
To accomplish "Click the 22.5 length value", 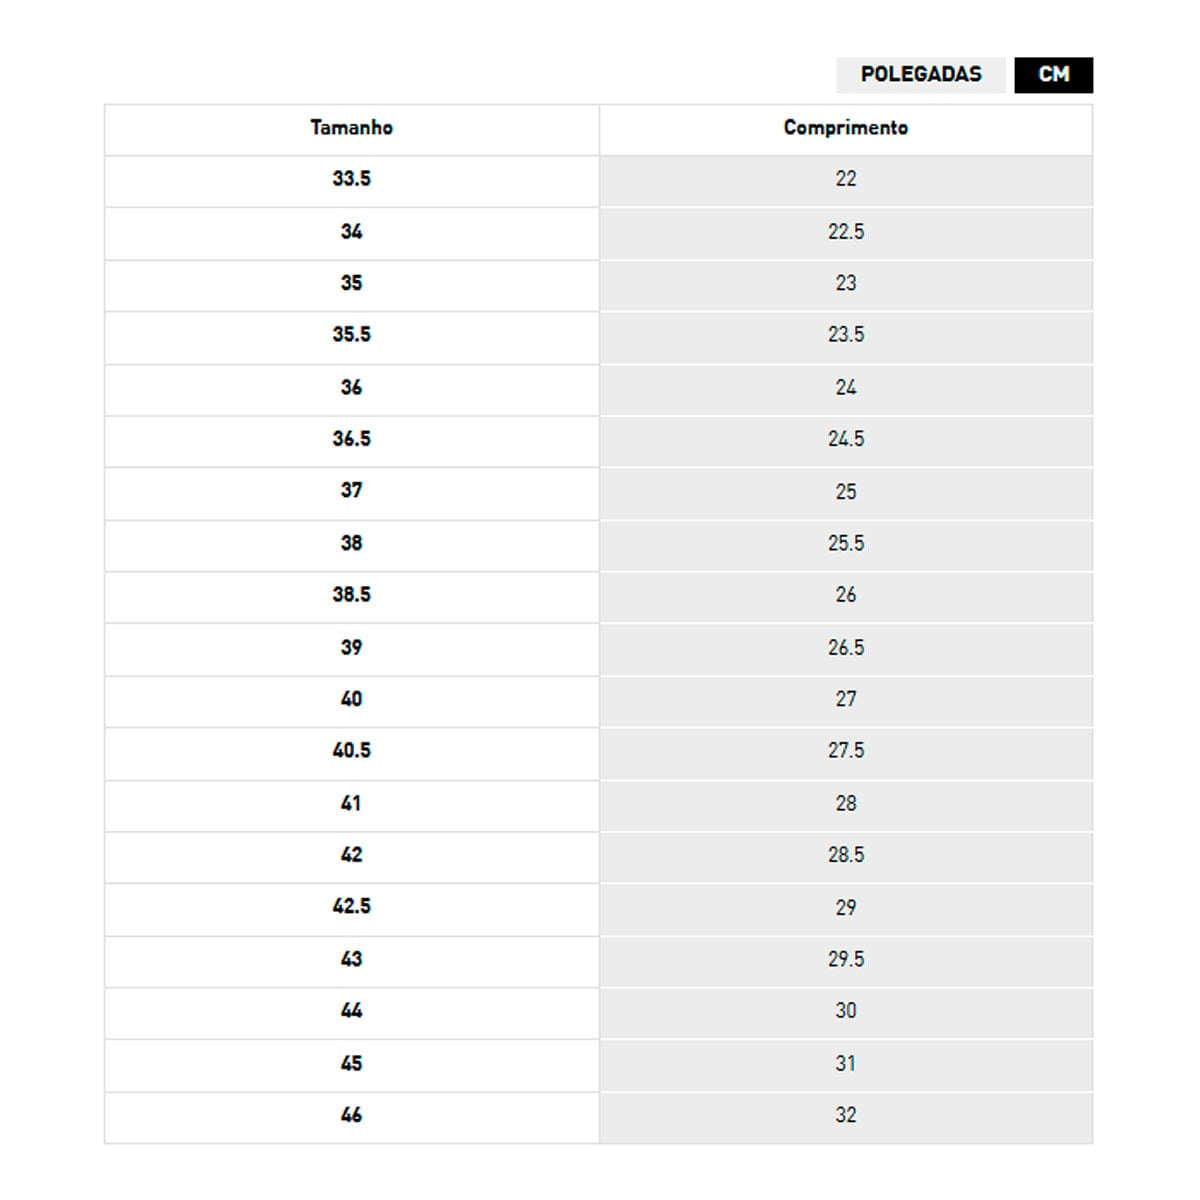I will 845,232.
